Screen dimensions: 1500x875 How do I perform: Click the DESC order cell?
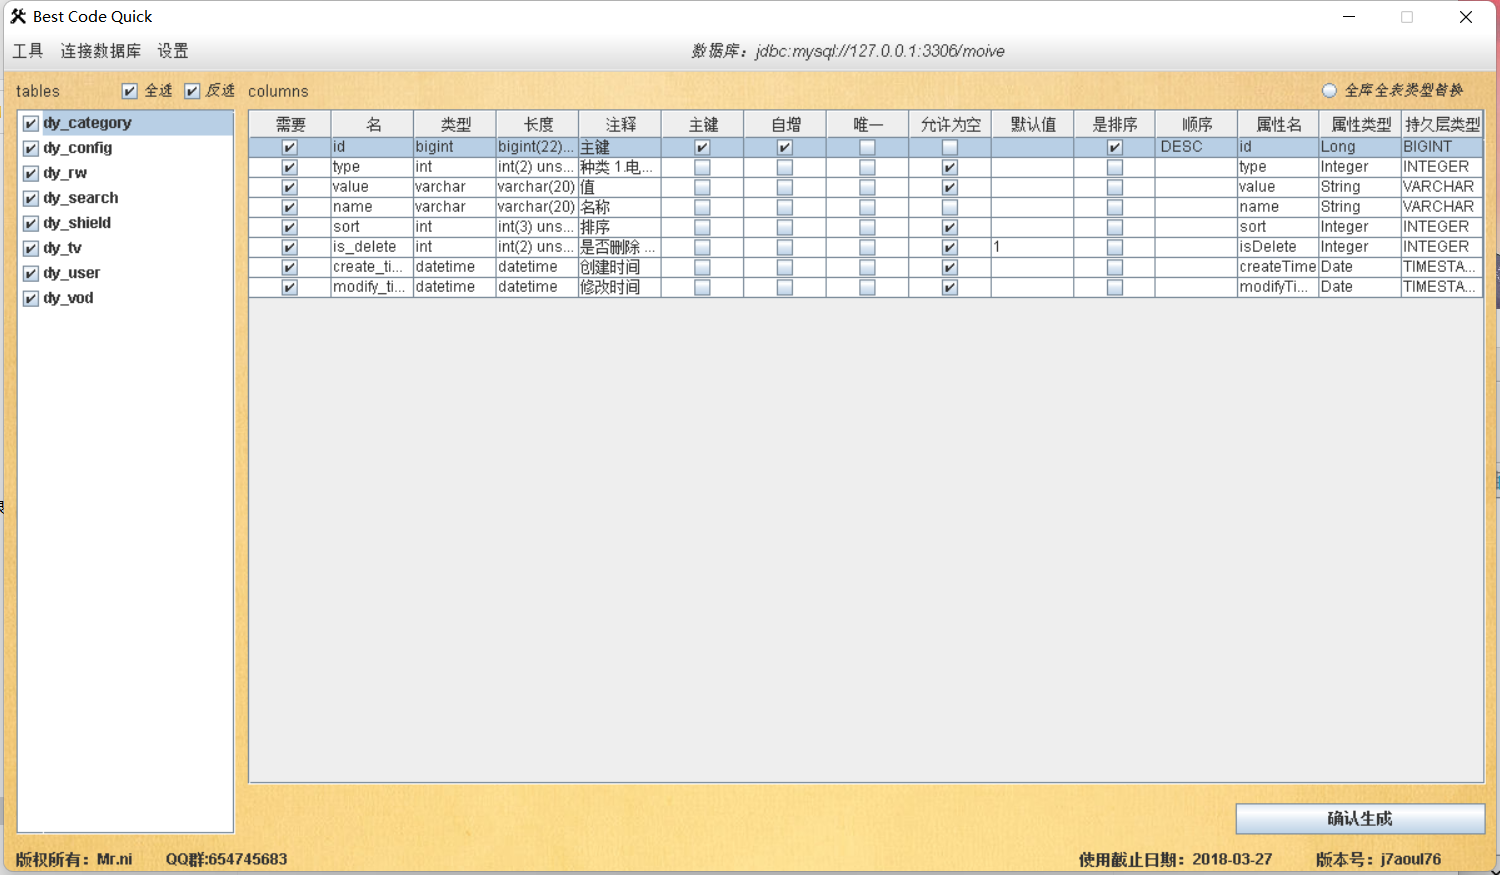1196,147
